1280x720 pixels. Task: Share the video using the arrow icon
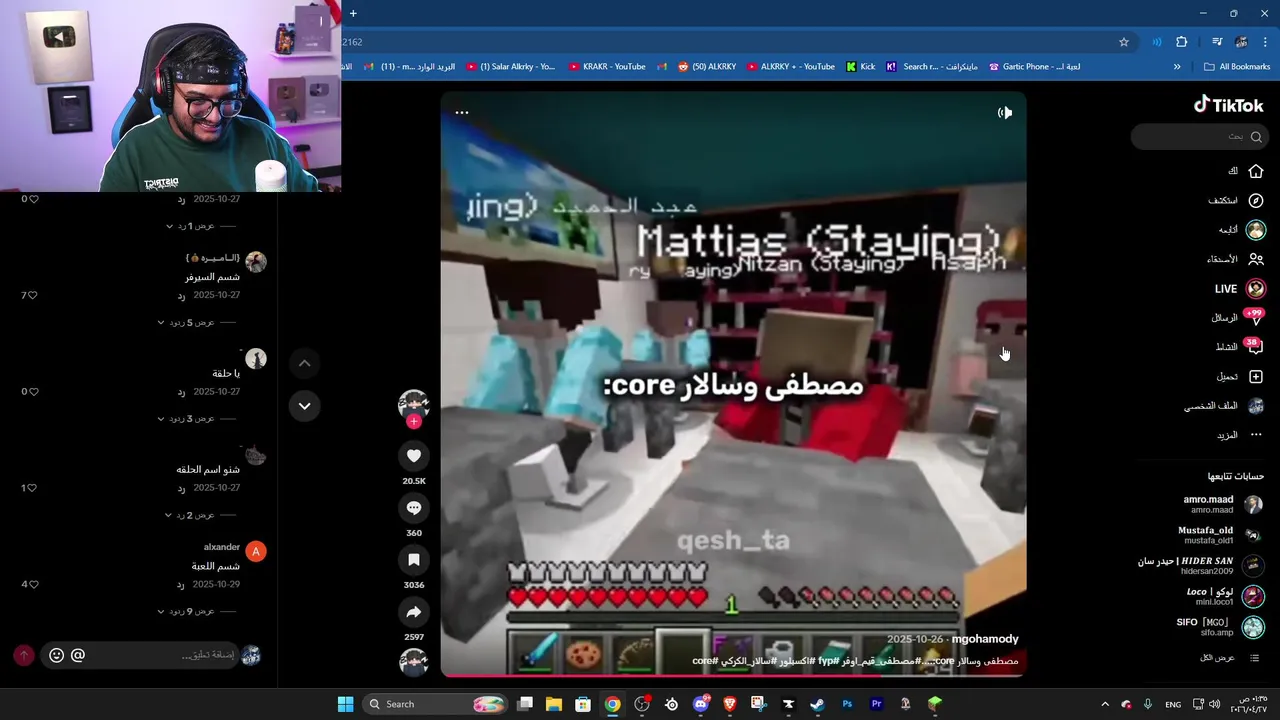point(414,612)
